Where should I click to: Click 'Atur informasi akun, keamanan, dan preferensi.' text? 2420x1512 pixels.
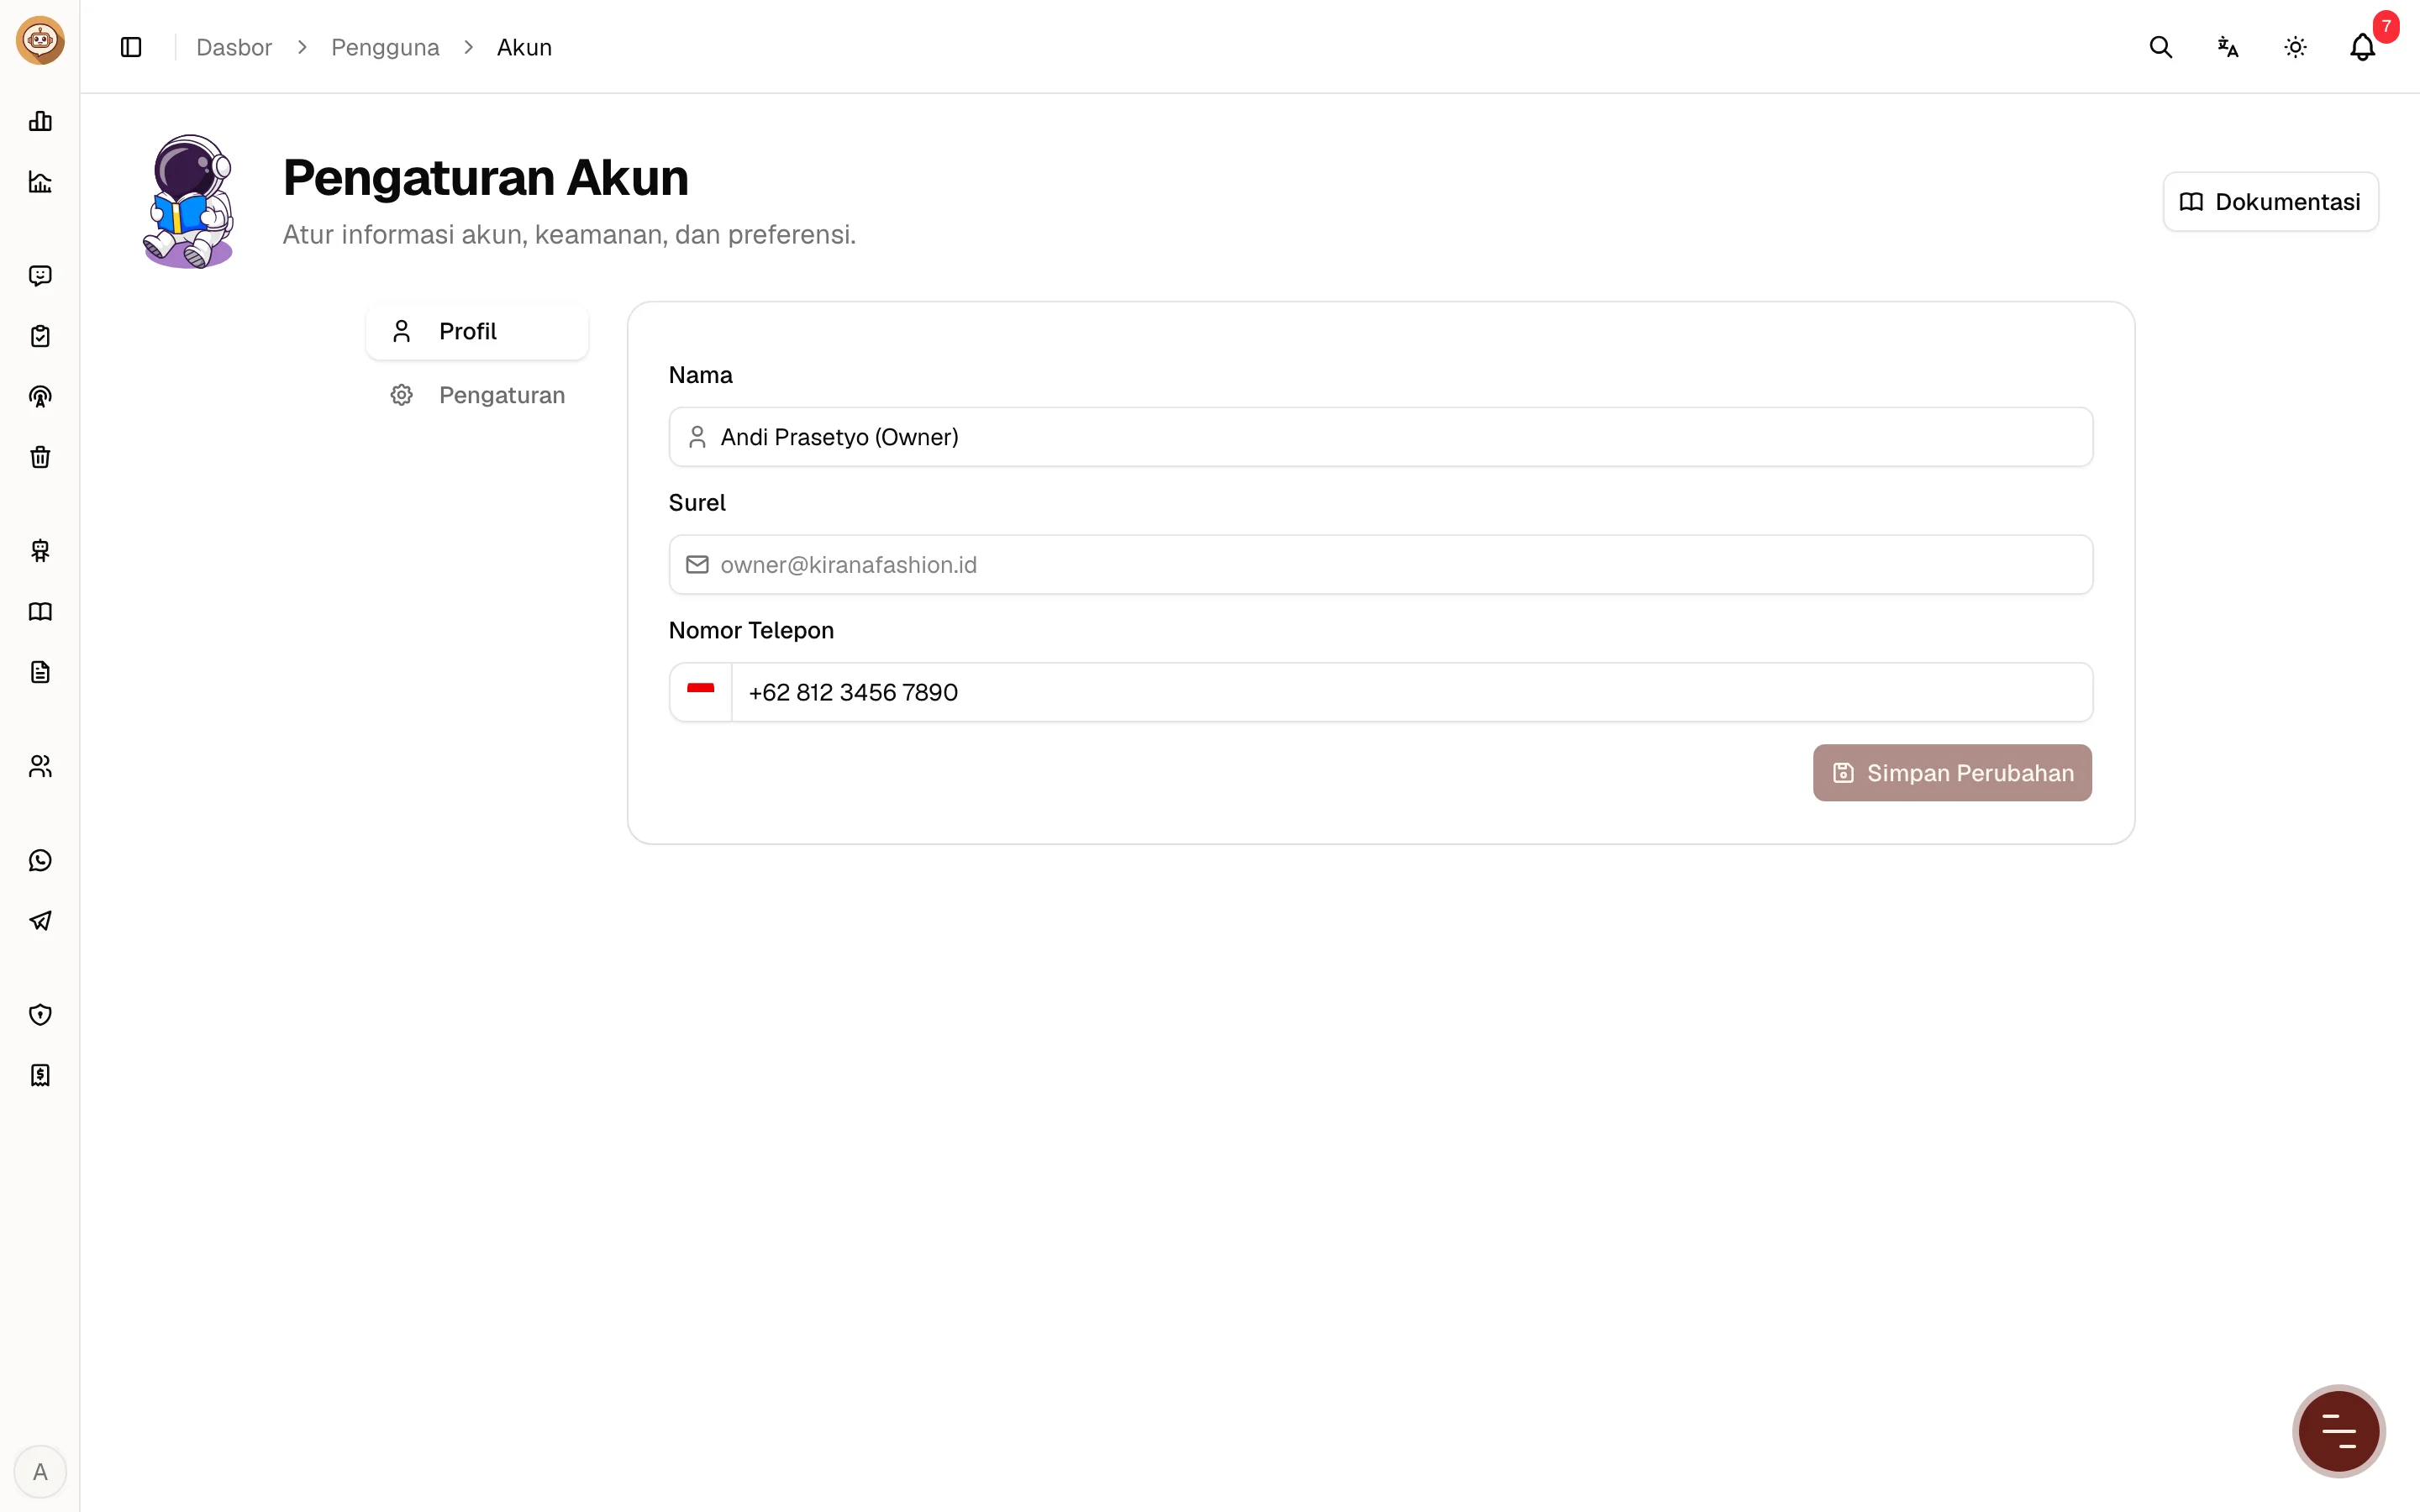[569, 235]
